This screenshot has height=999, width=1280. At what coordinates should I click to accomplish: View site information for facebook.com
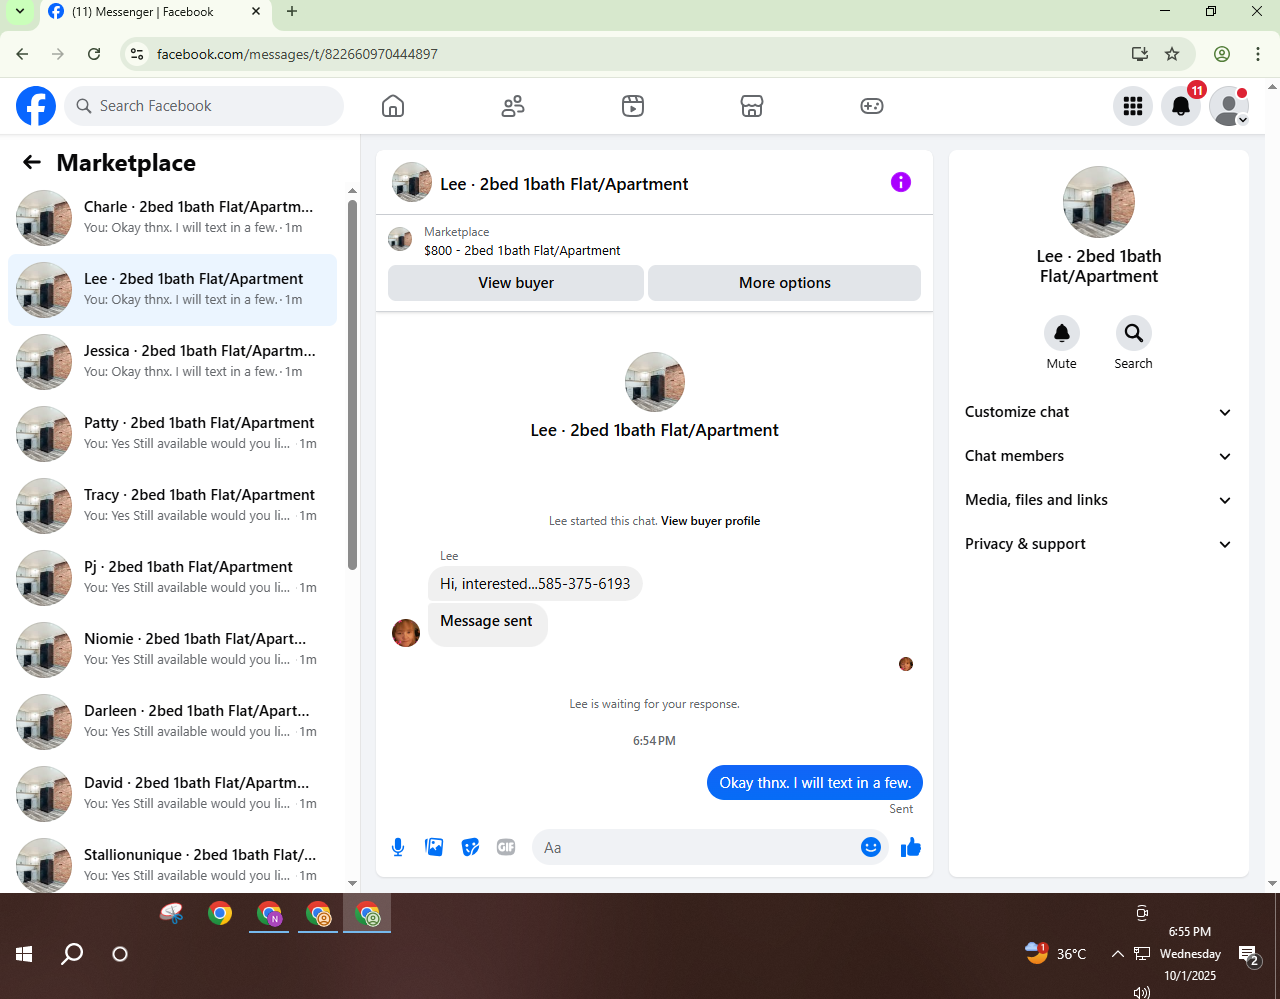pyautogui.click(x=138, y=54)
